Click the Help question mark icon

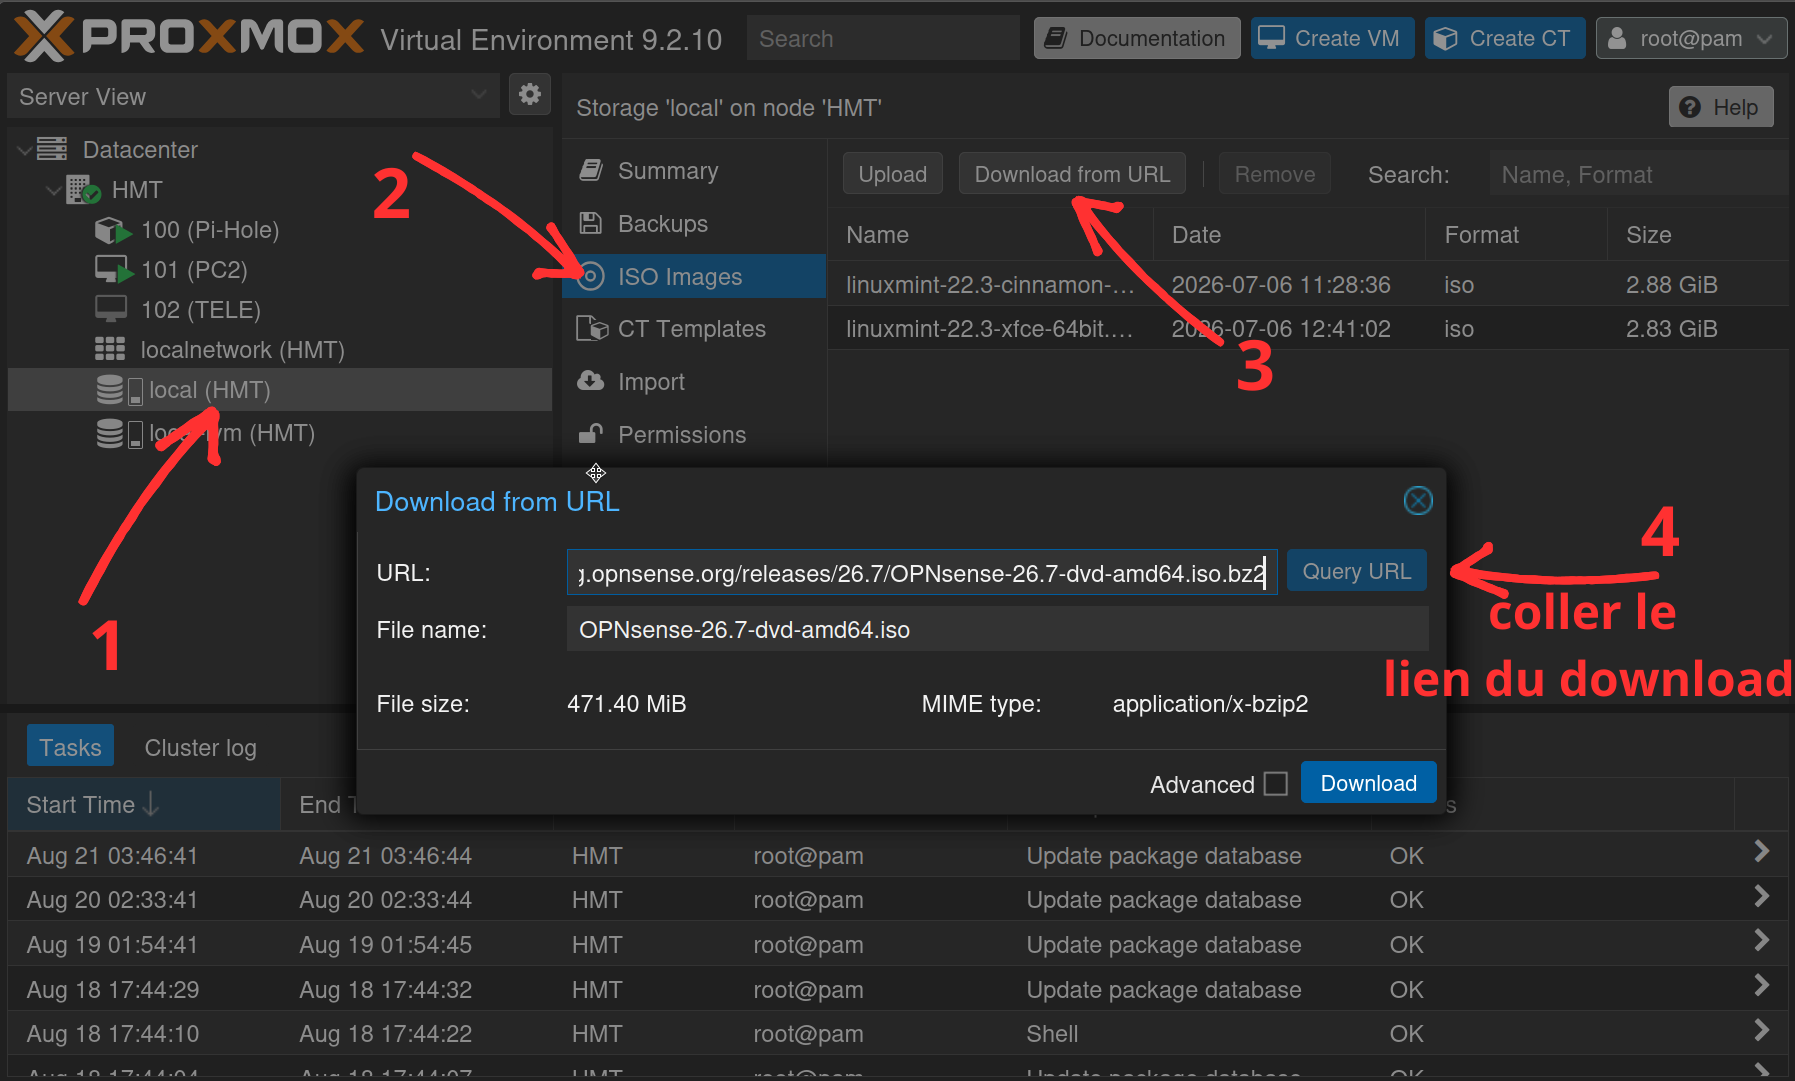point(1690,107)
